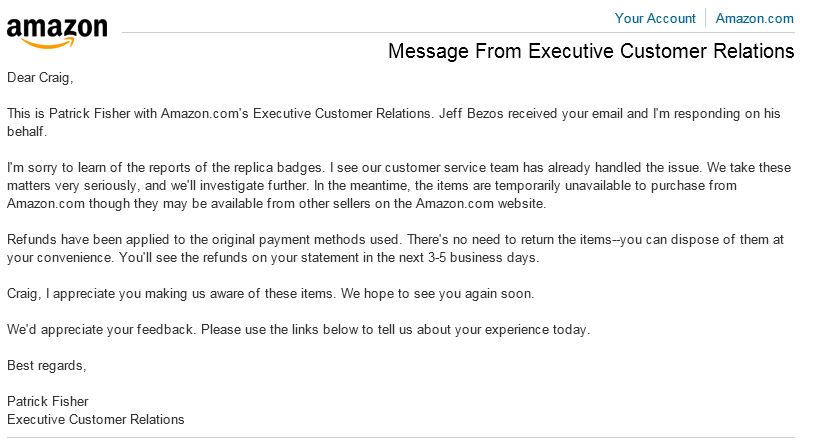Viewport: 815px width, 447px height.
Task: Click the We'd appreciate your feedback sentence
Action: (101, 330)
